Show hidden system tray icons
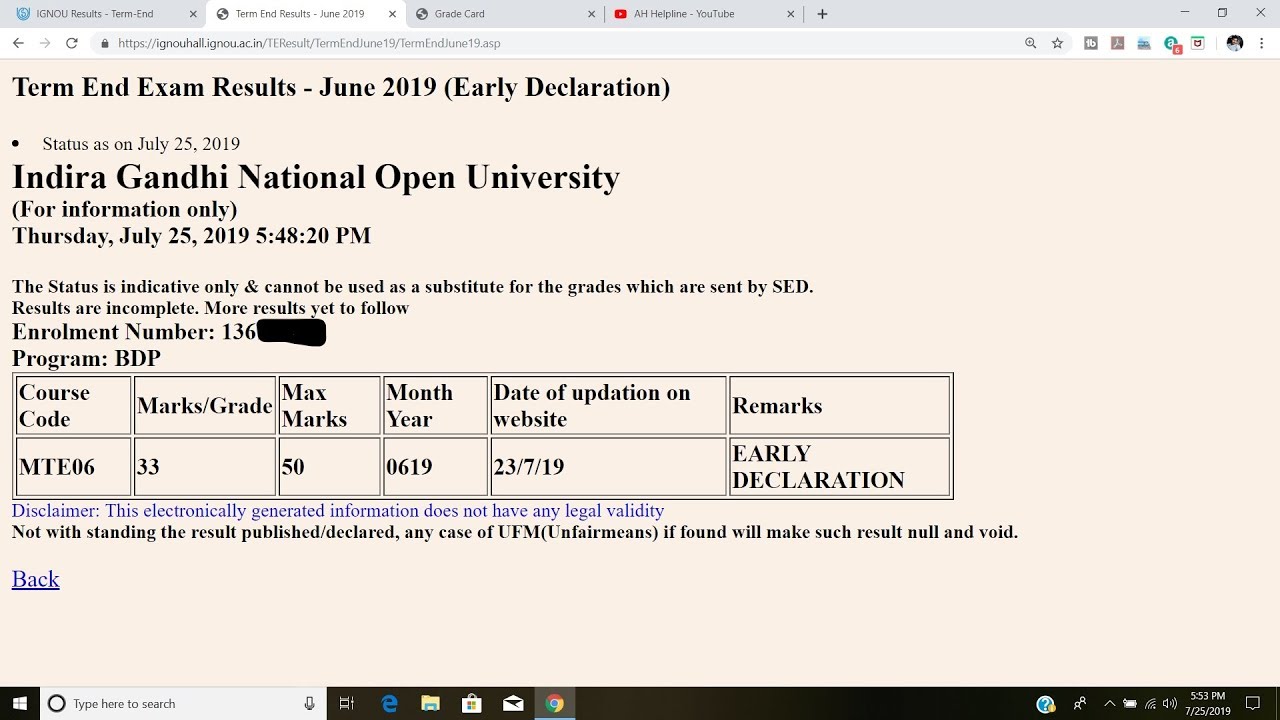The image size is (1280, 720). pyautogui.click(x=1109, y=703)
